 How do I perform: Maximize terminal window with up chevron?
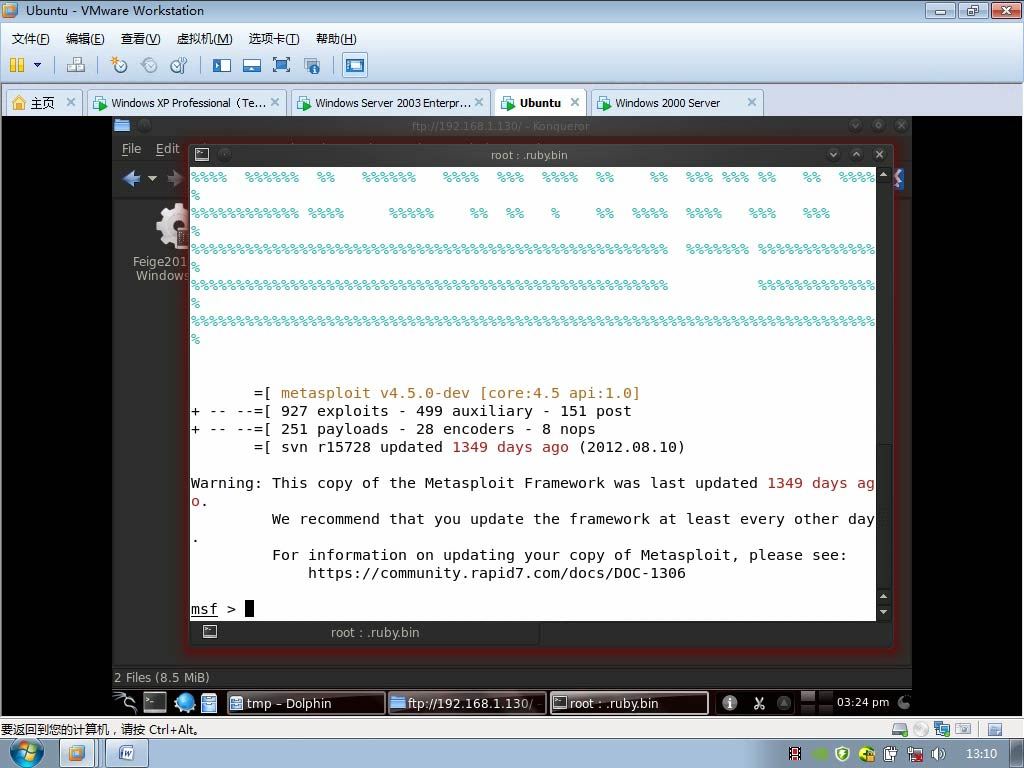pyautogui.click(x=856, y=154)
